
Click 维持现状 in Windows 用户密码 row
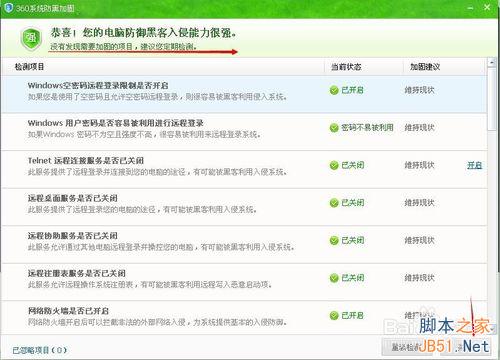(419, 128)
